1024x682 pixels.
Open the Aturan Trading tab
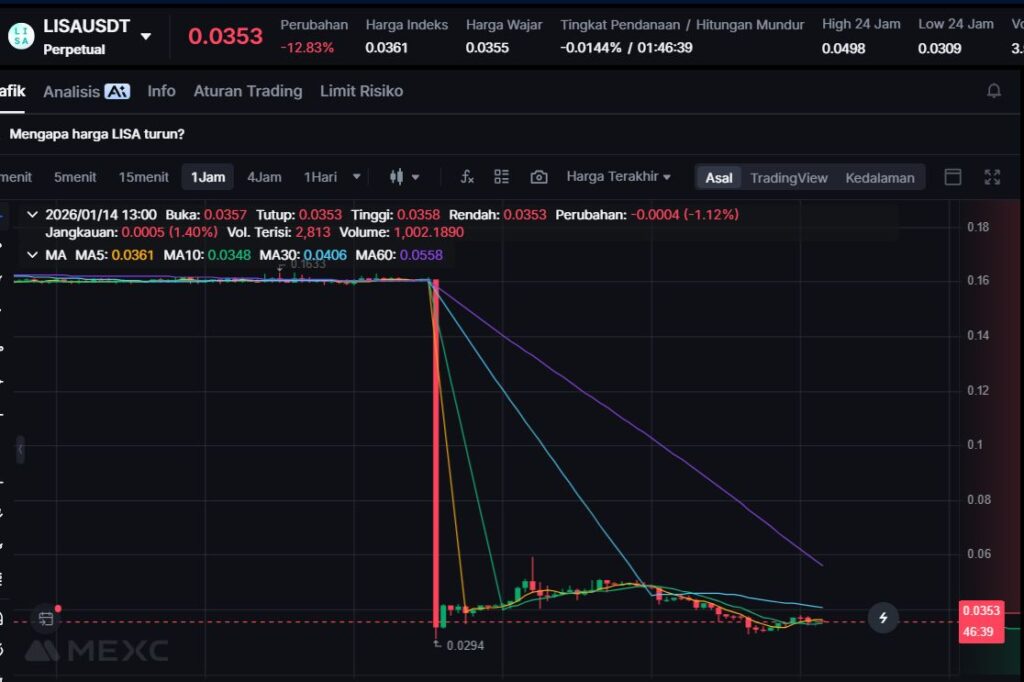[248, 91]
